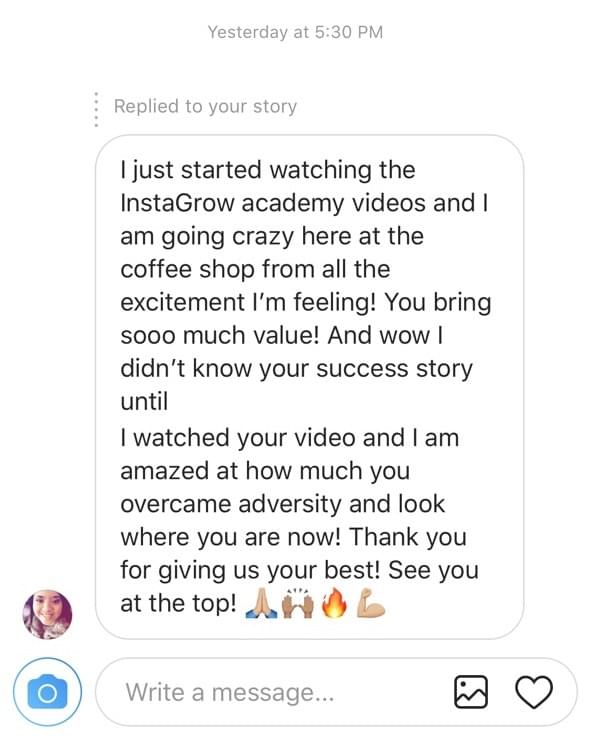Viewport: 591px width, 749px height.
Task: Click the phrase 'coffee shop from all the'
Action: point(255,269)
